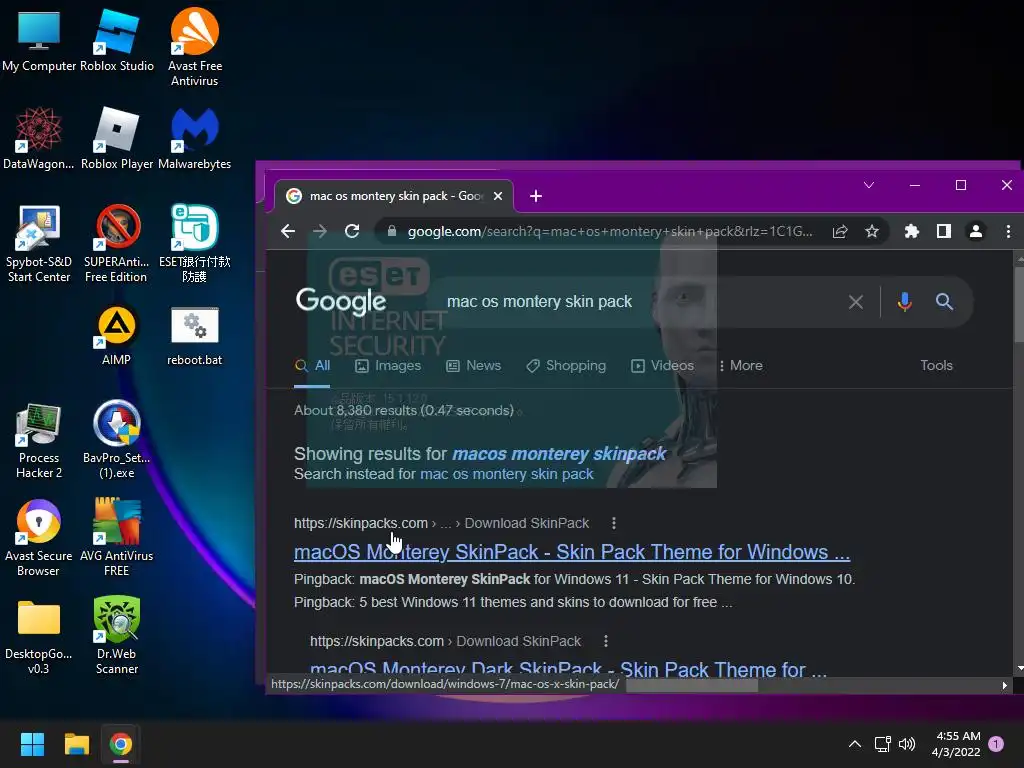Image resolution: width=1024 pixels, height=768 pixels.
Task: Click suggested macos monterey skinpack link
Action: coord(559,453)
